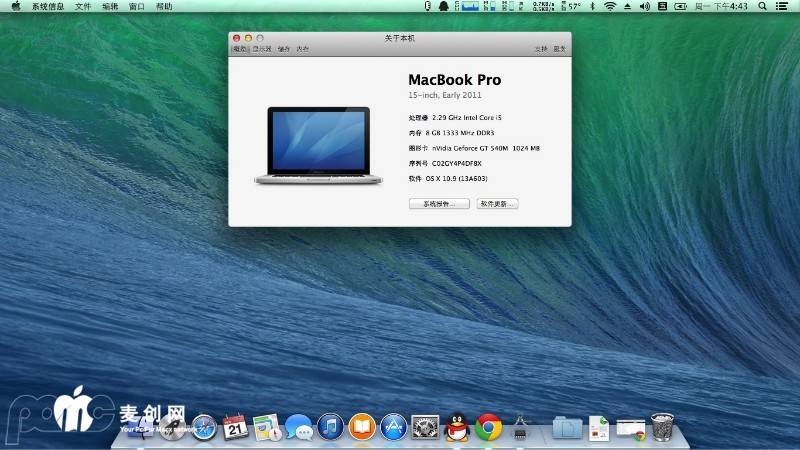The height and width of the screenshot is (450, 800).
Task: Open the App Store dock icon
Action: pyautogui.click(x=393, y=428)
